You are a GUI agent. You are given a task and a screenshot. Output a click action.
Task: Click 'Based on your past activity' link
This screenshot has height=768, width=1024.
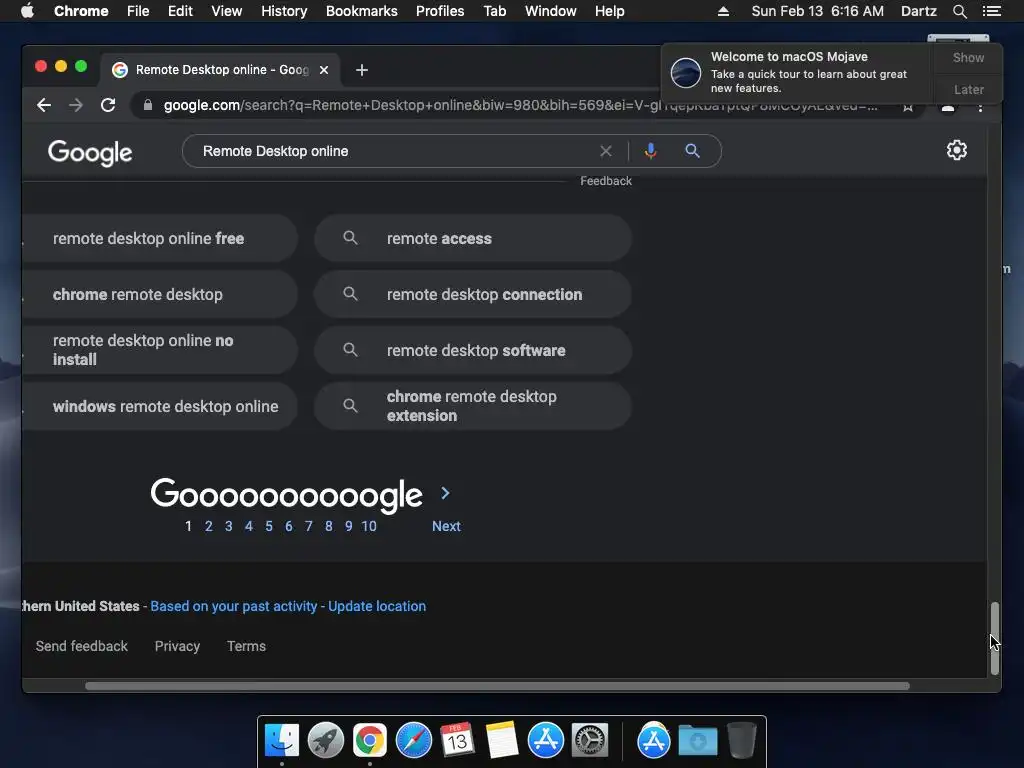coord(234,606)
